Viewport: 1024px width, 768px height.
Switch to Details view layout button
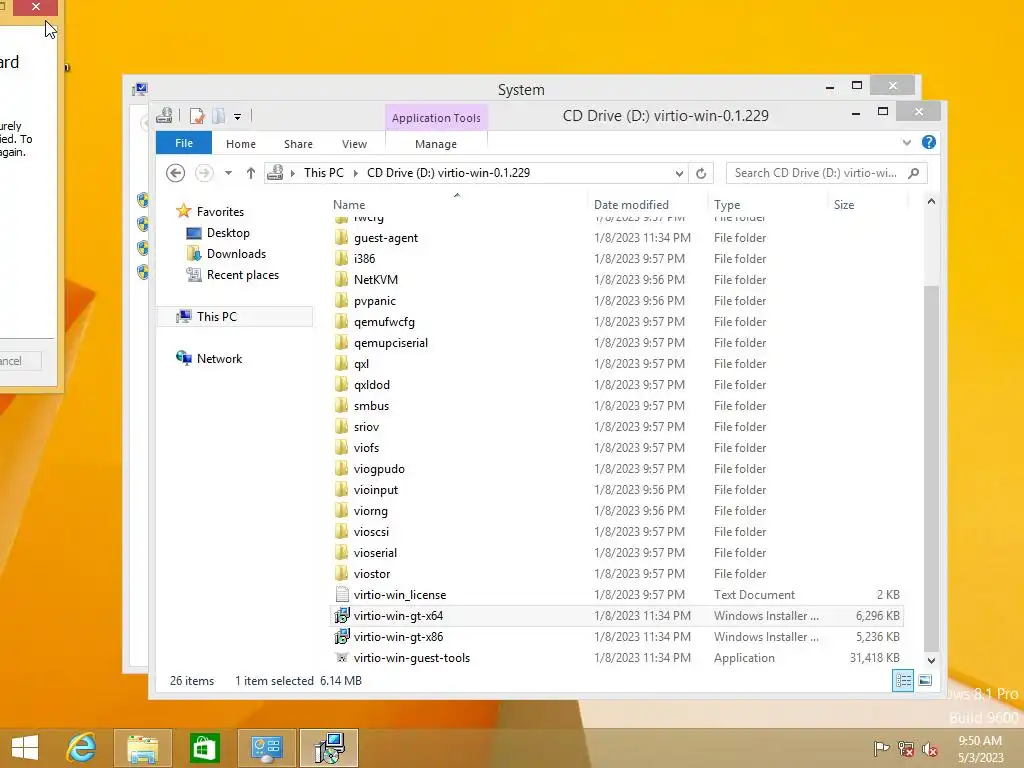tap(903, 680)
